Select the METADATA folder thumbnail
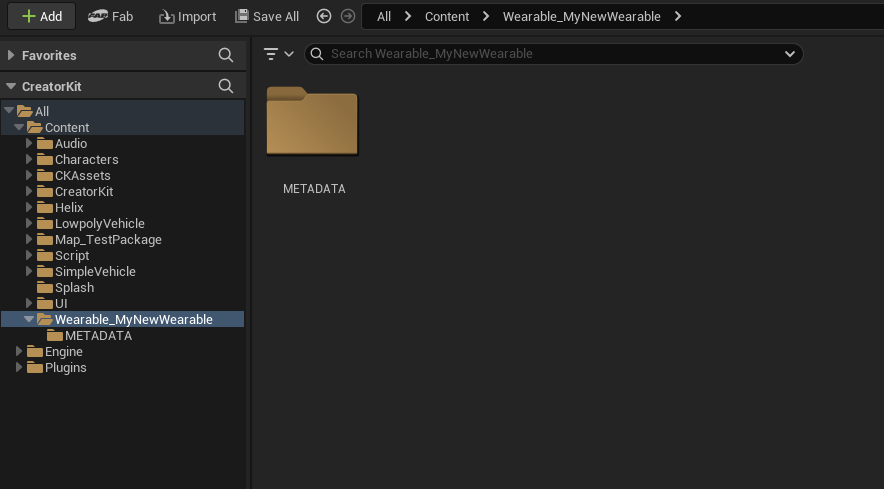The height and width of the screenshot is (489, 884). [x=312, y=122]
